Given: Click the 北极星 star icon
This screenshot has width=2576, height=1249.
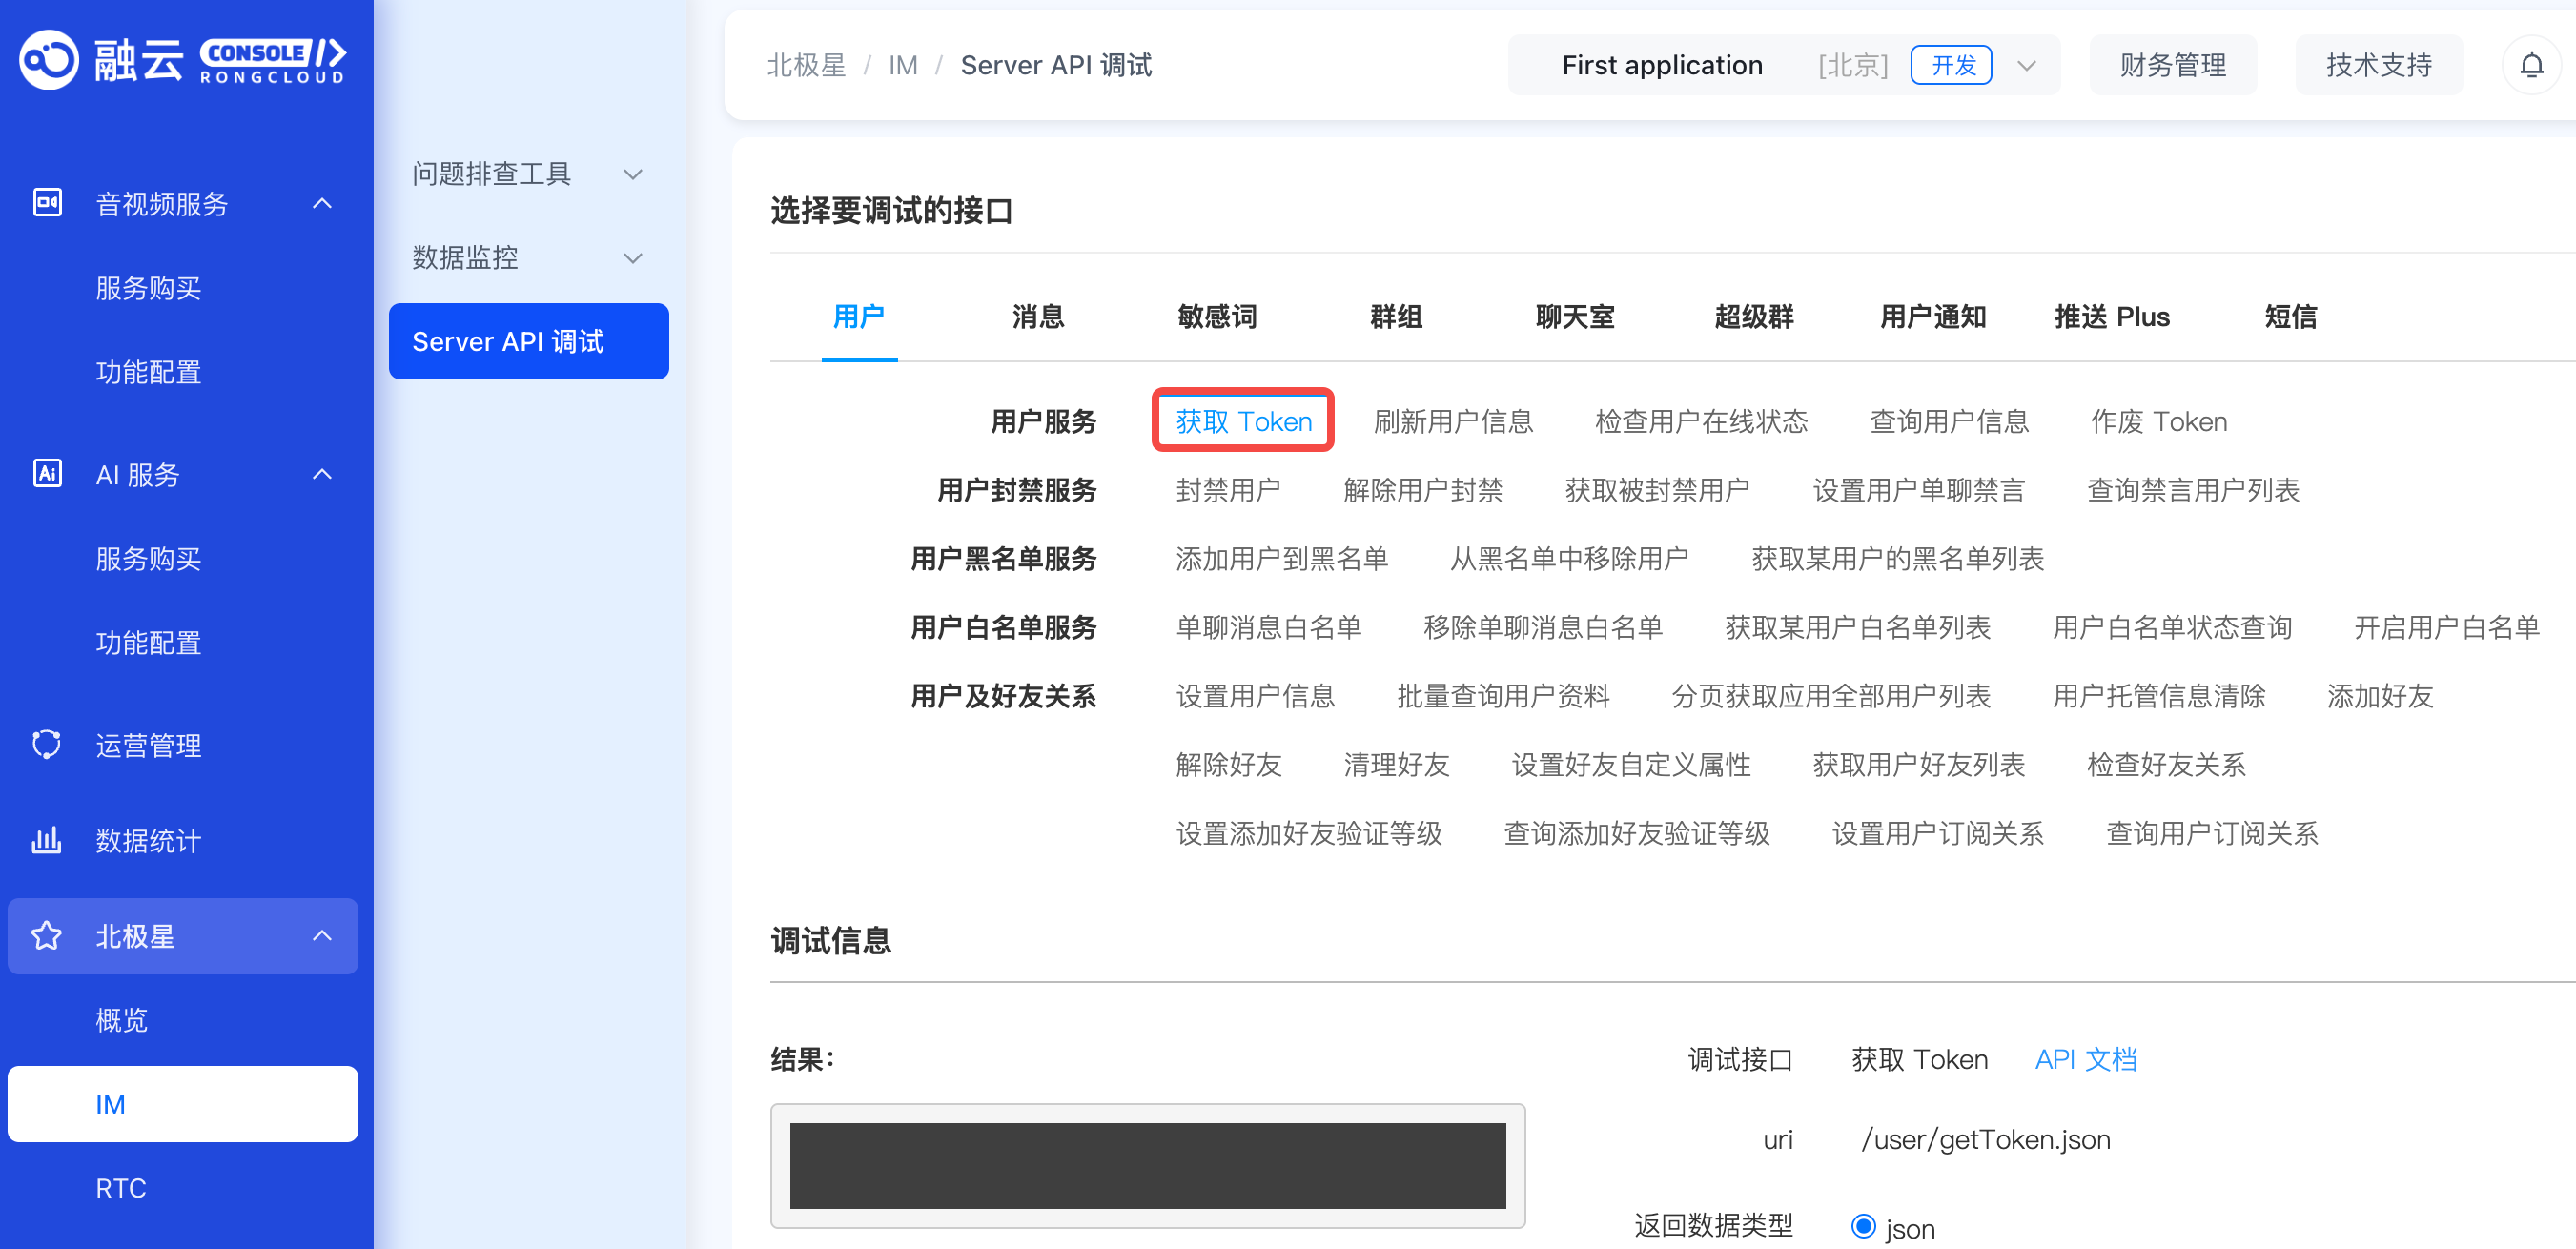Looking at the screenshot, I should pos(47,936).
